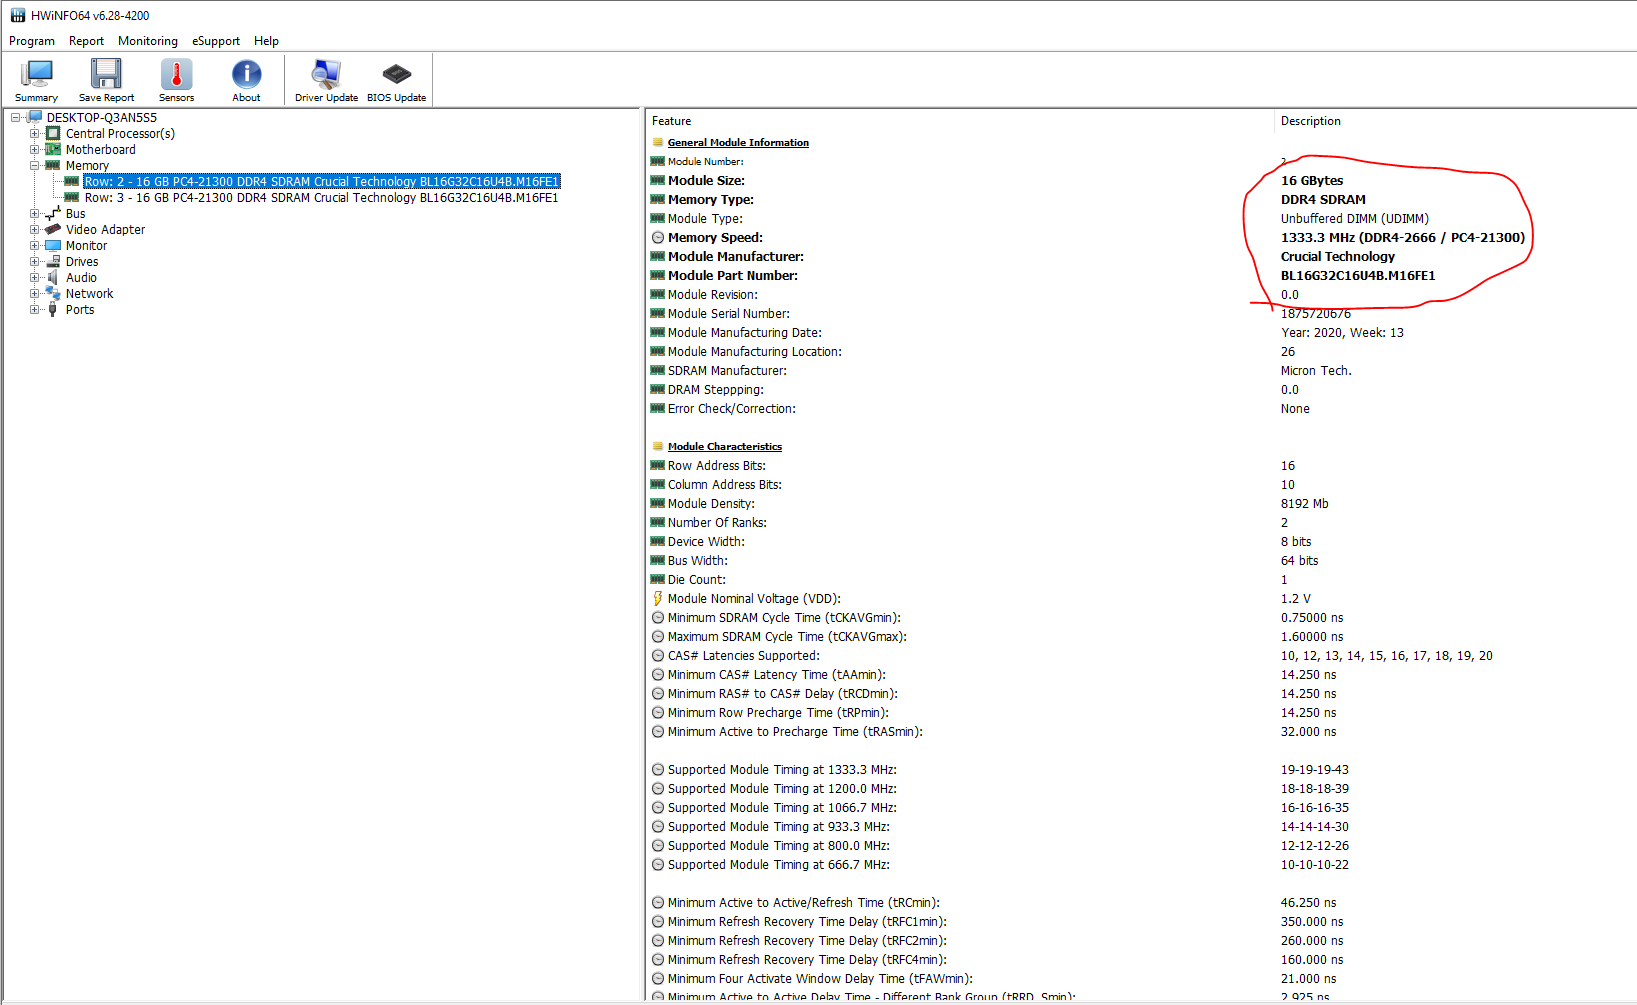The height and width of the screenshot is (1005, 1637).
Task: Open the Help menu
Action: (266, 41)
